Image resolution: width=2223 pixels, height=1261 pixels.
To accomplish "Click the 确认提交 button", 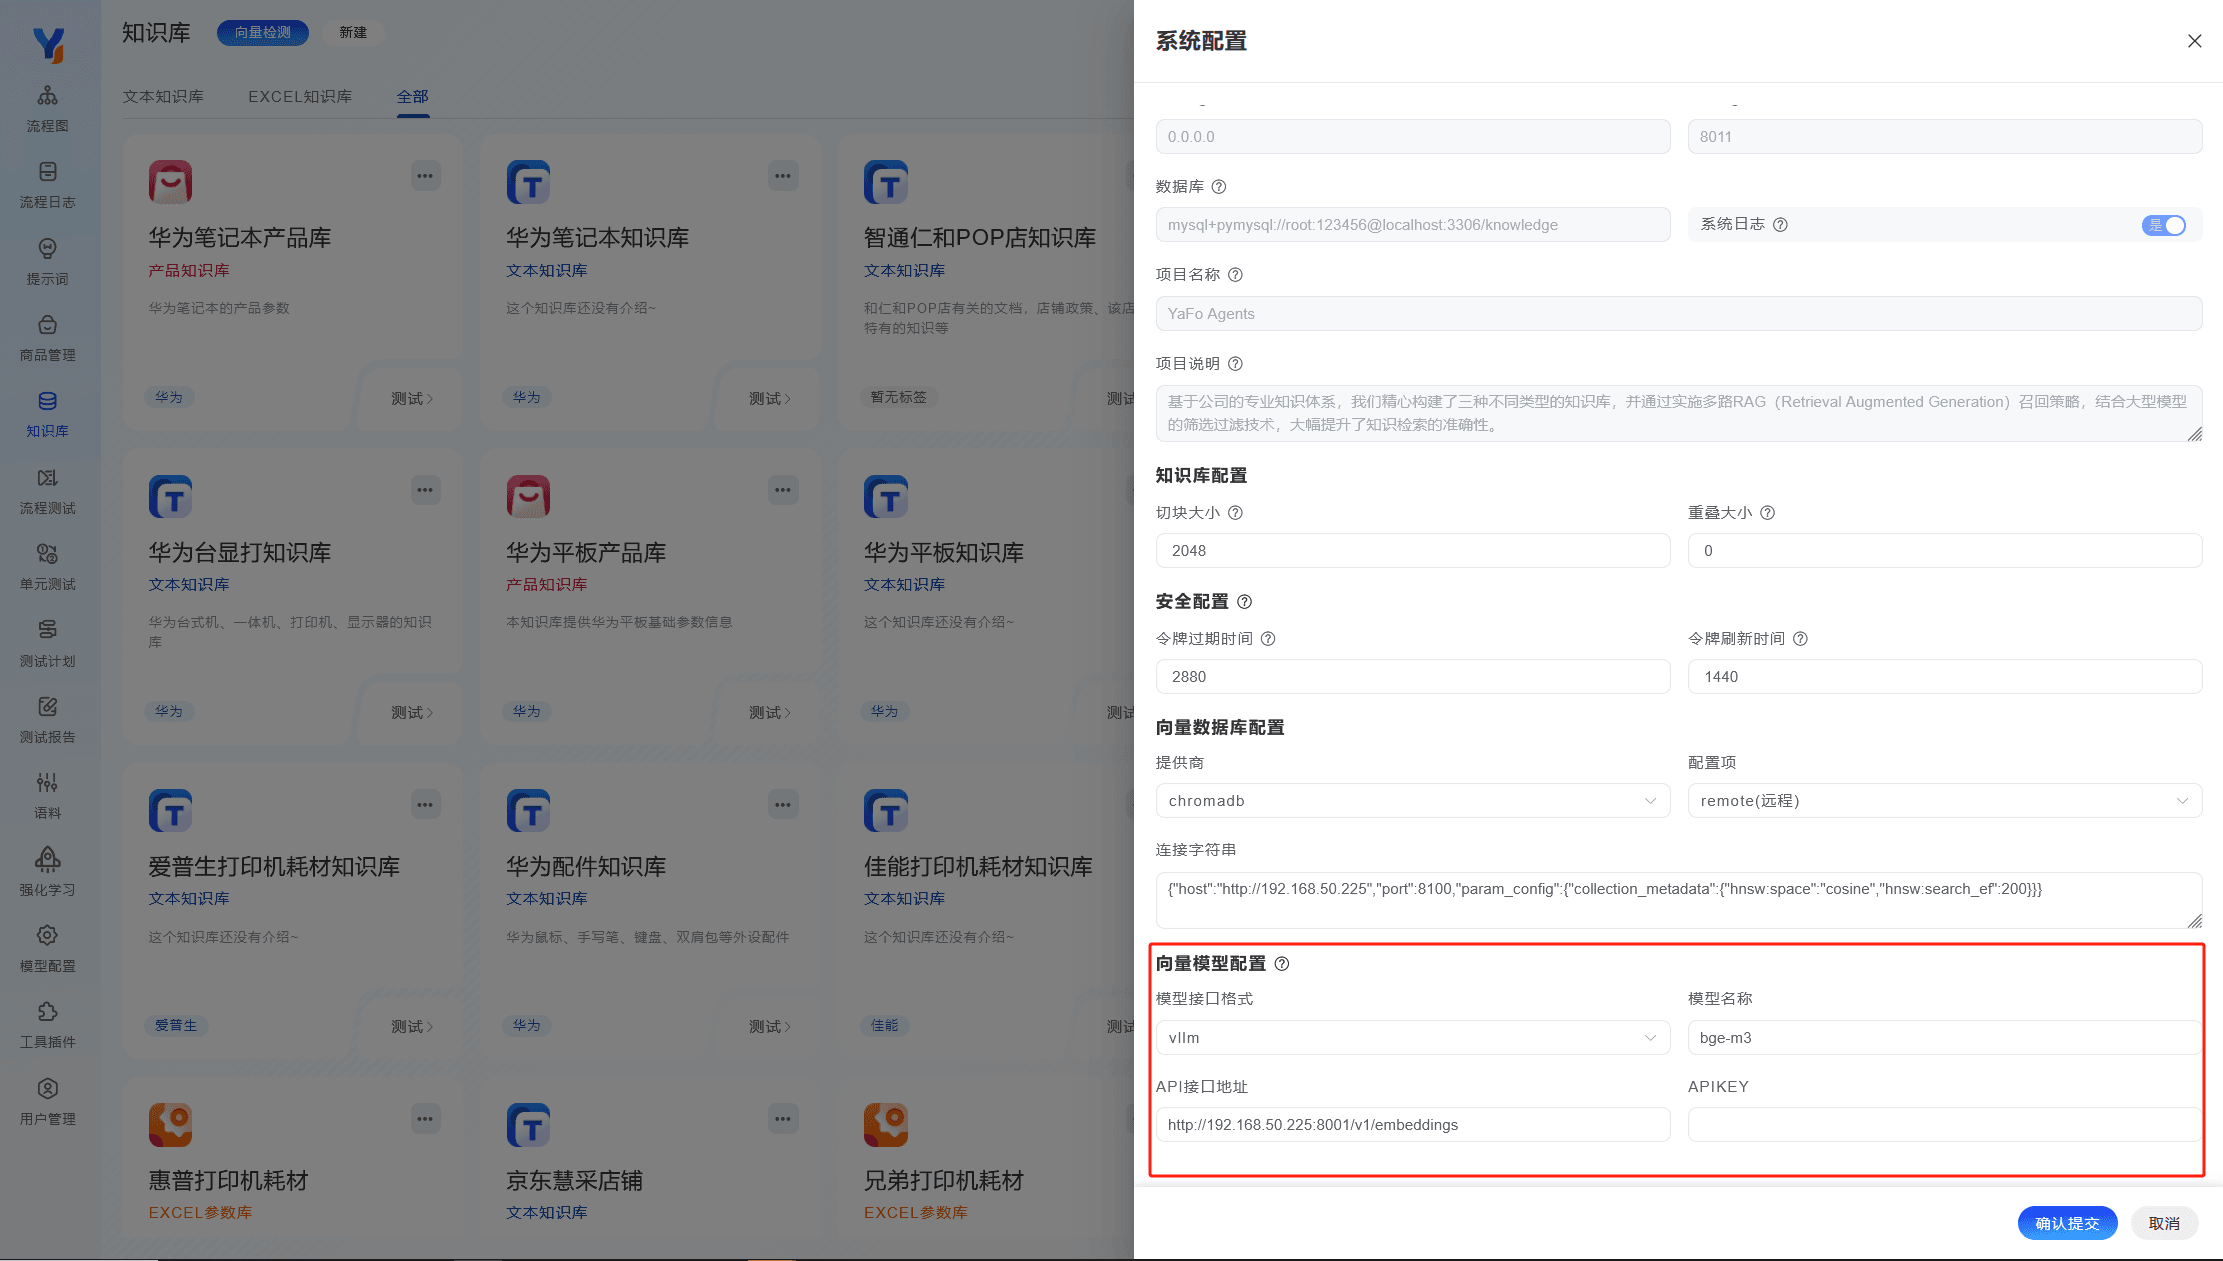I will point(2066,1223).
